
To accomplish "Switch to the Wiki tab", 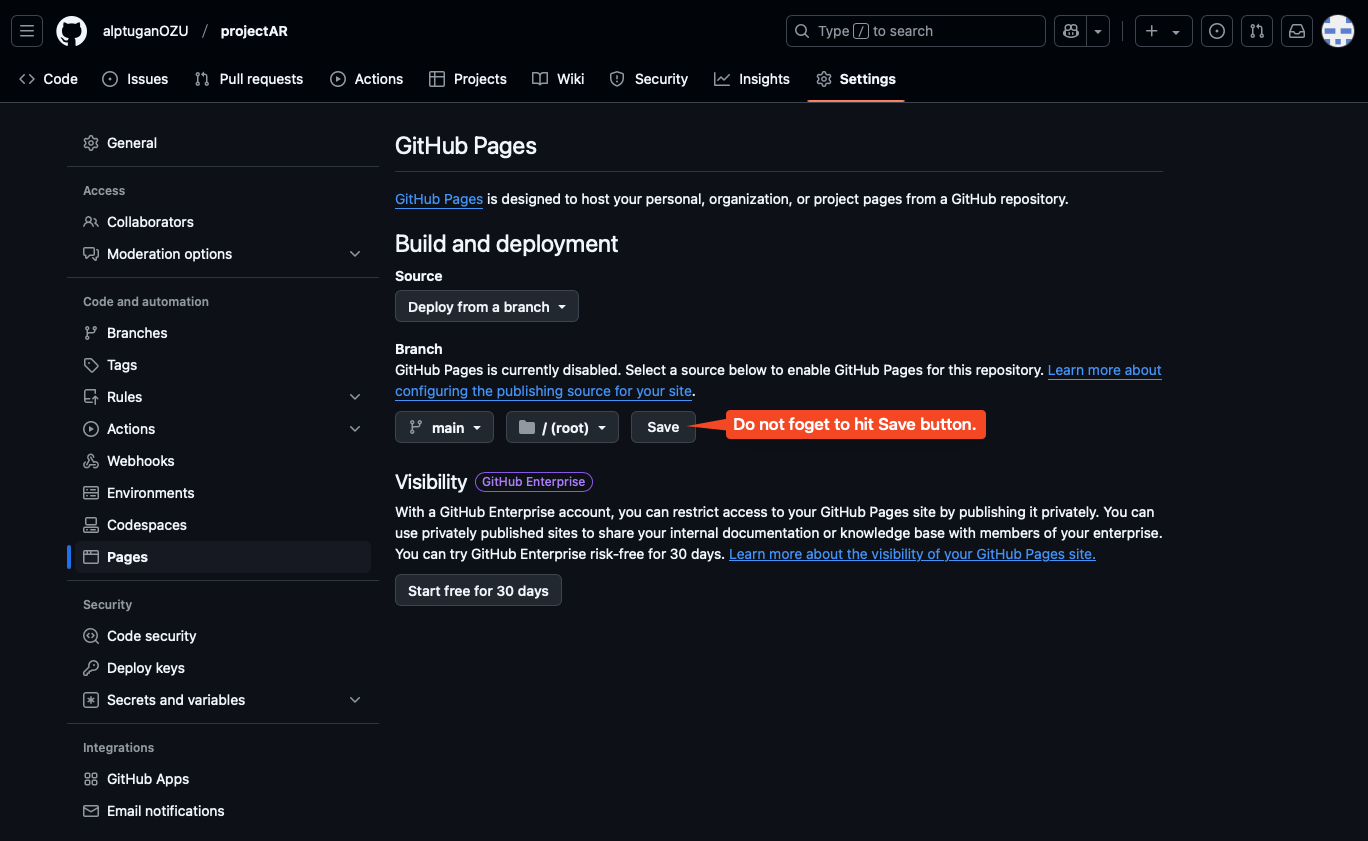I will tap(558, 79).
